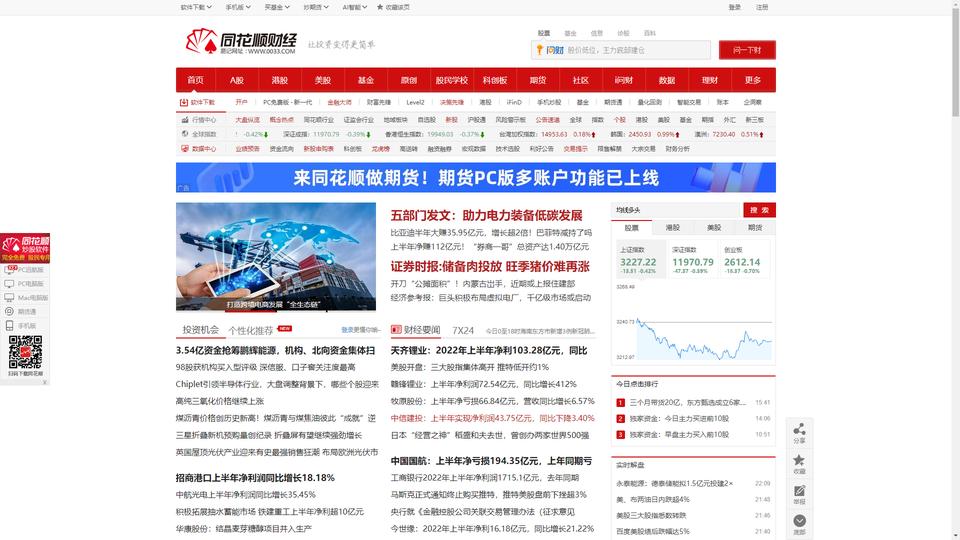Click the 期货通 icon in left widget
Viewport: 960px width, 540px height.
pos(9,312)
